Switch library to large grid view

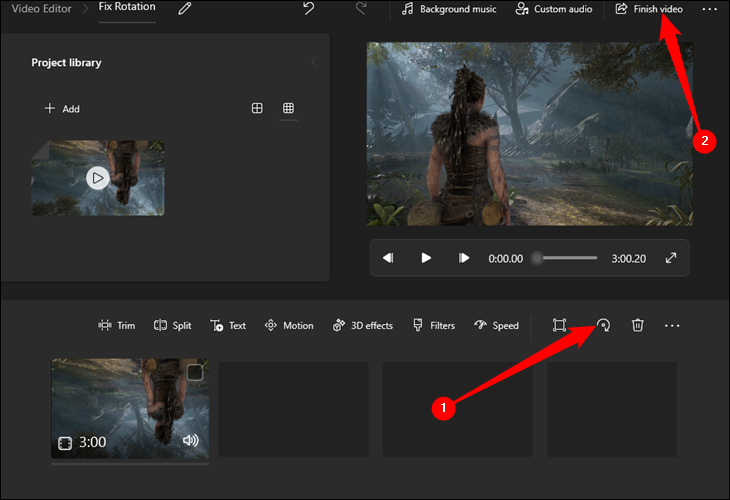click(257, 108)
